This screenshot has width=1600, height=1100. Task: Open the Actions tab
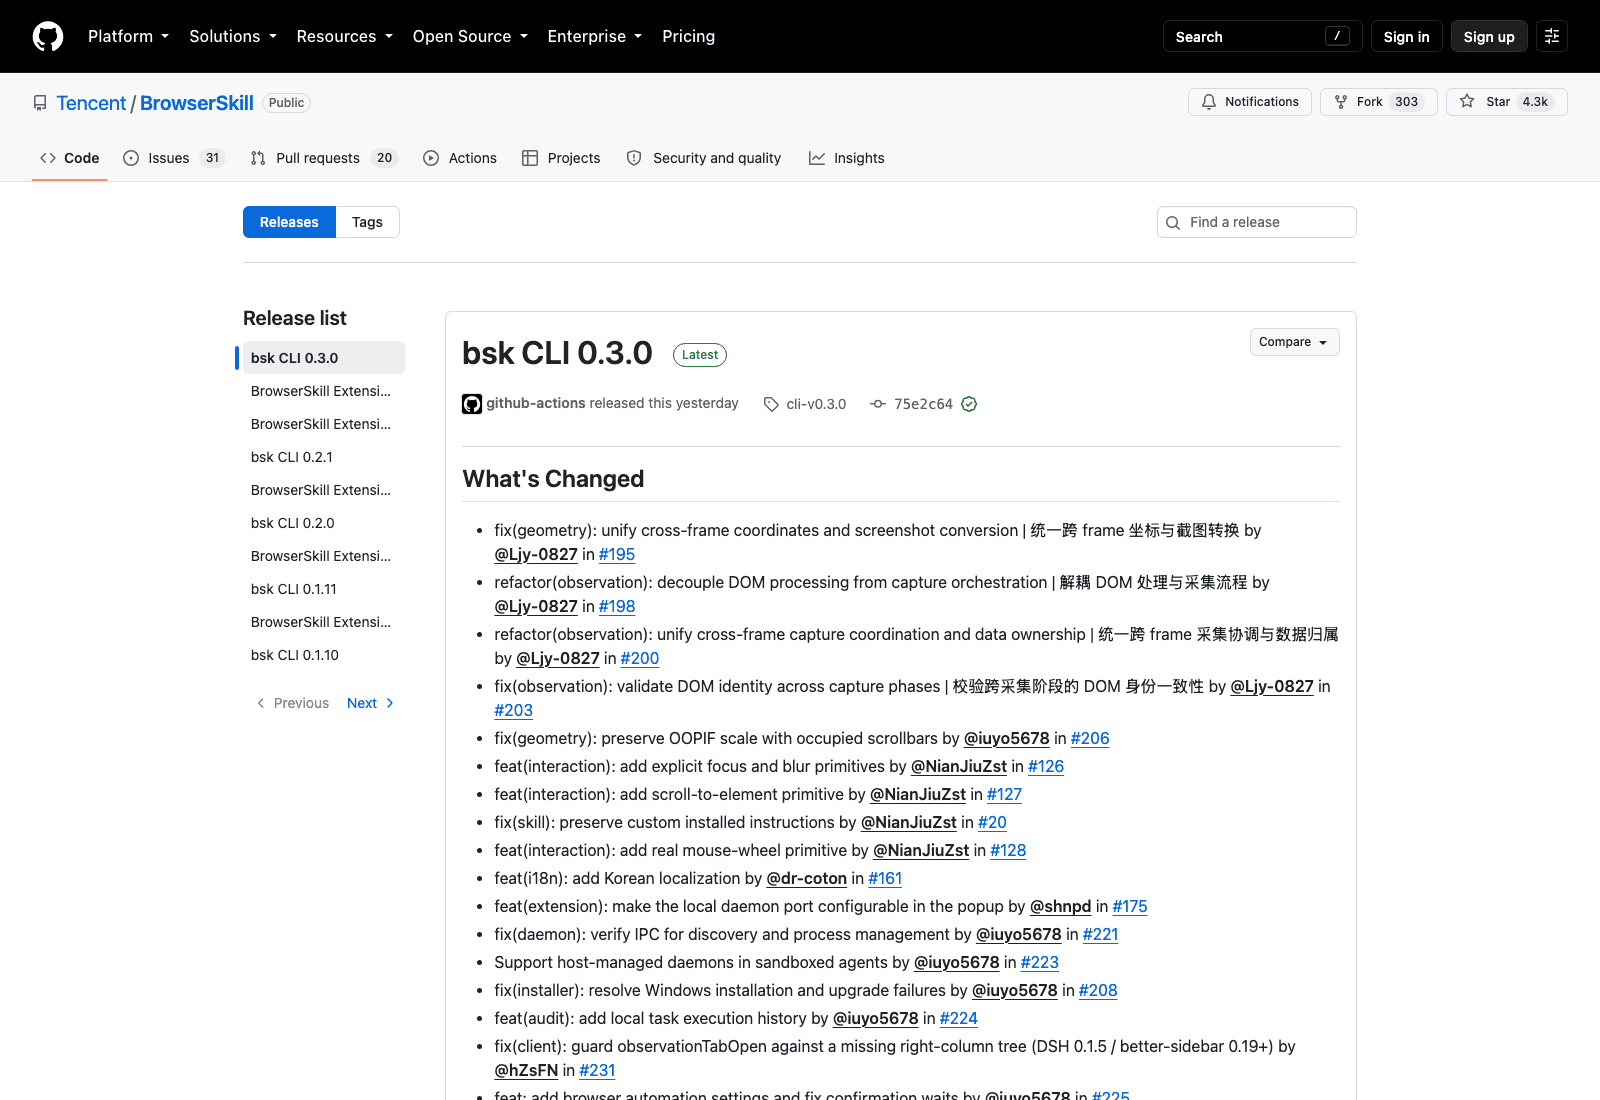tap(460, 158)
